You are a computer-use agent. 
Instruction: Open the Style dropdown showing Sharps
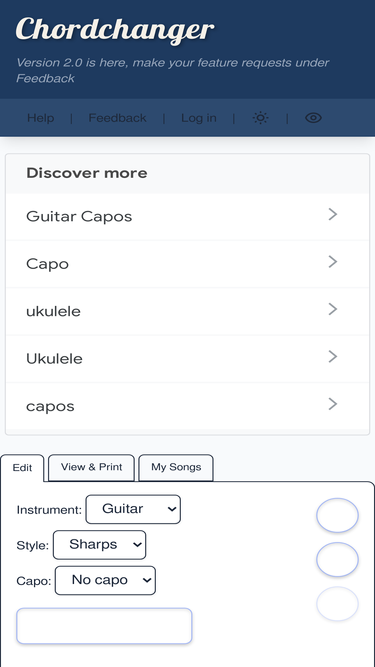99,545
